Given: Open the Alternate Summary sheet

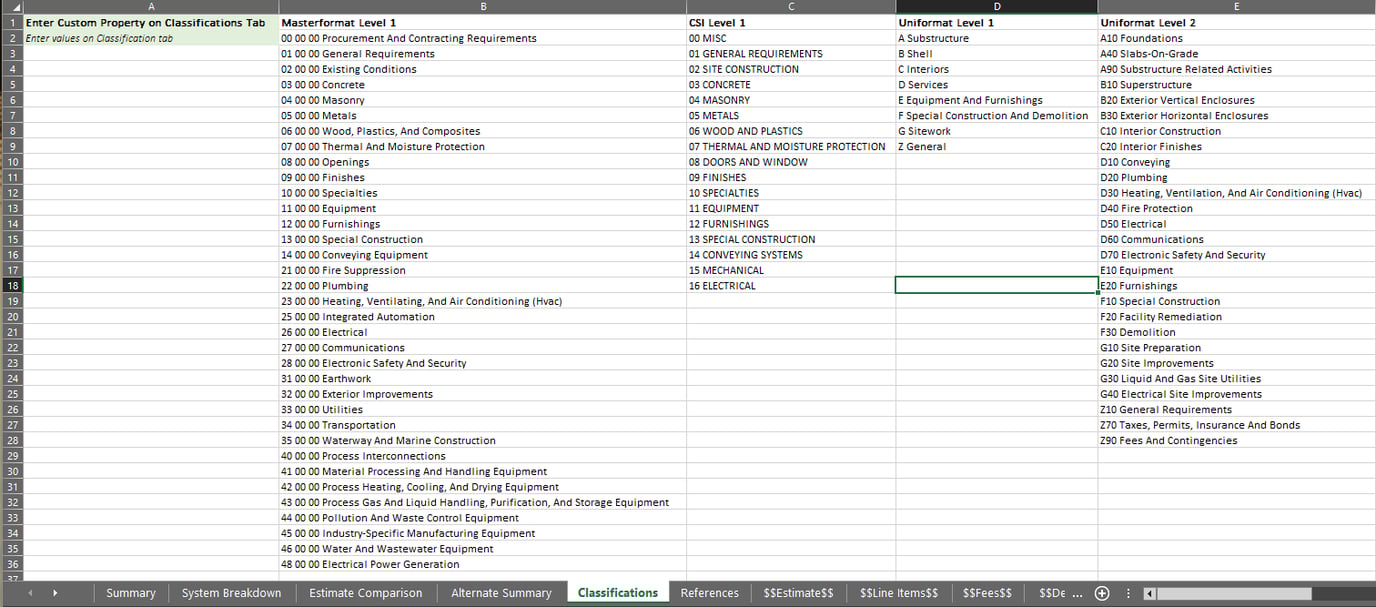Looking at the screenshot, I should point(501,592).
